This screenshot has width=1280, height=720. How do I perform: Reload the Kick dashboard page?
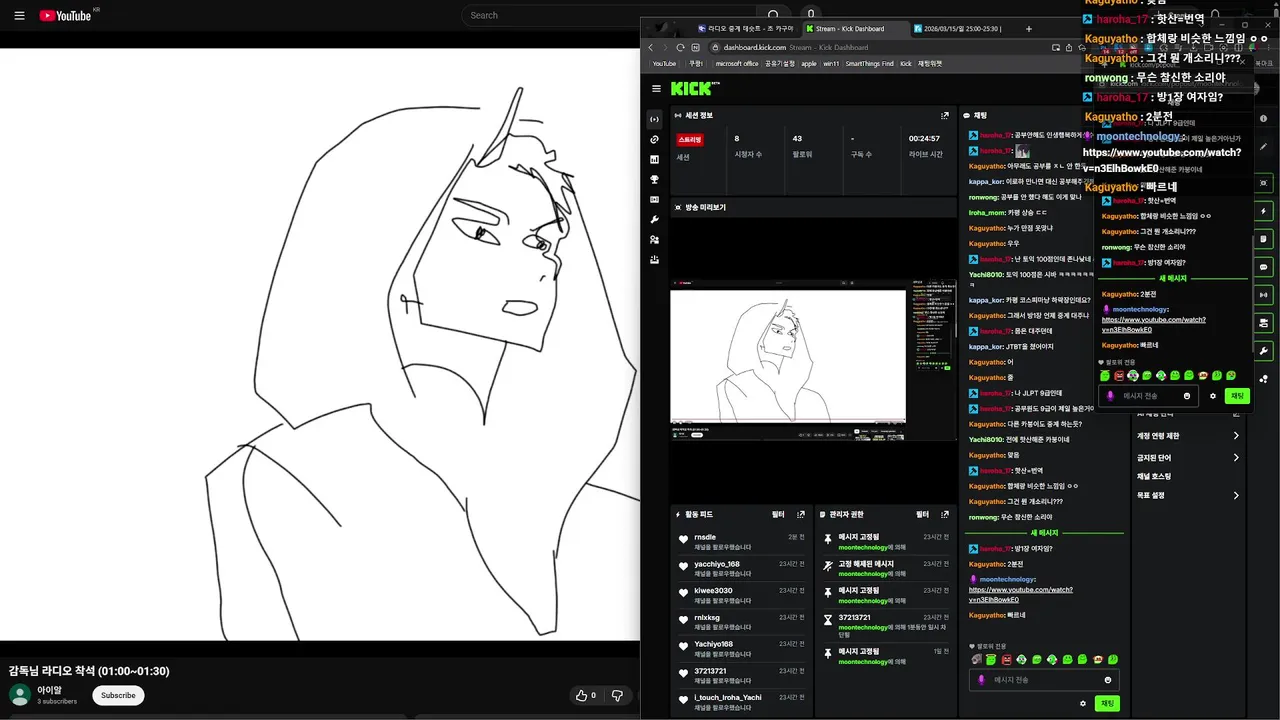[x=681, y=47]
